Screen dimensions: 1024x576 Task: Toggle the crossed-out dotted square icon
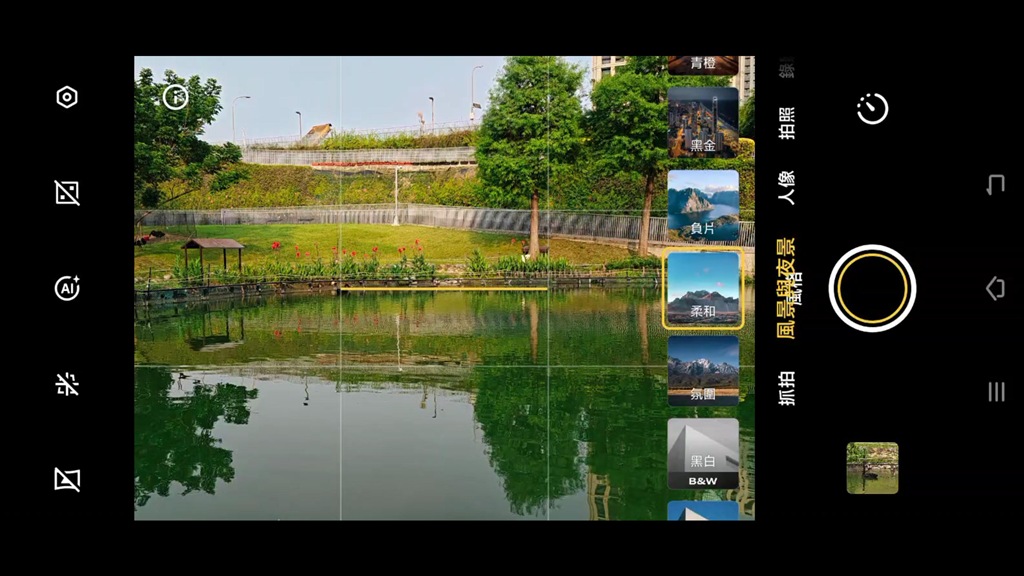tap(67, 193)
